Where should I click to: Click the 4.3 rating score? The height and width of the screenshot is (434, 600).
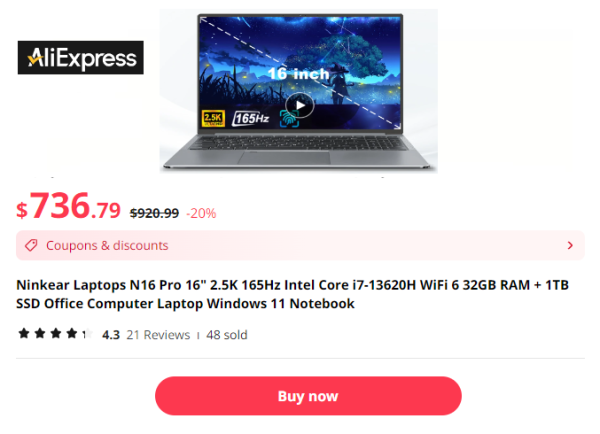point(111,335)
